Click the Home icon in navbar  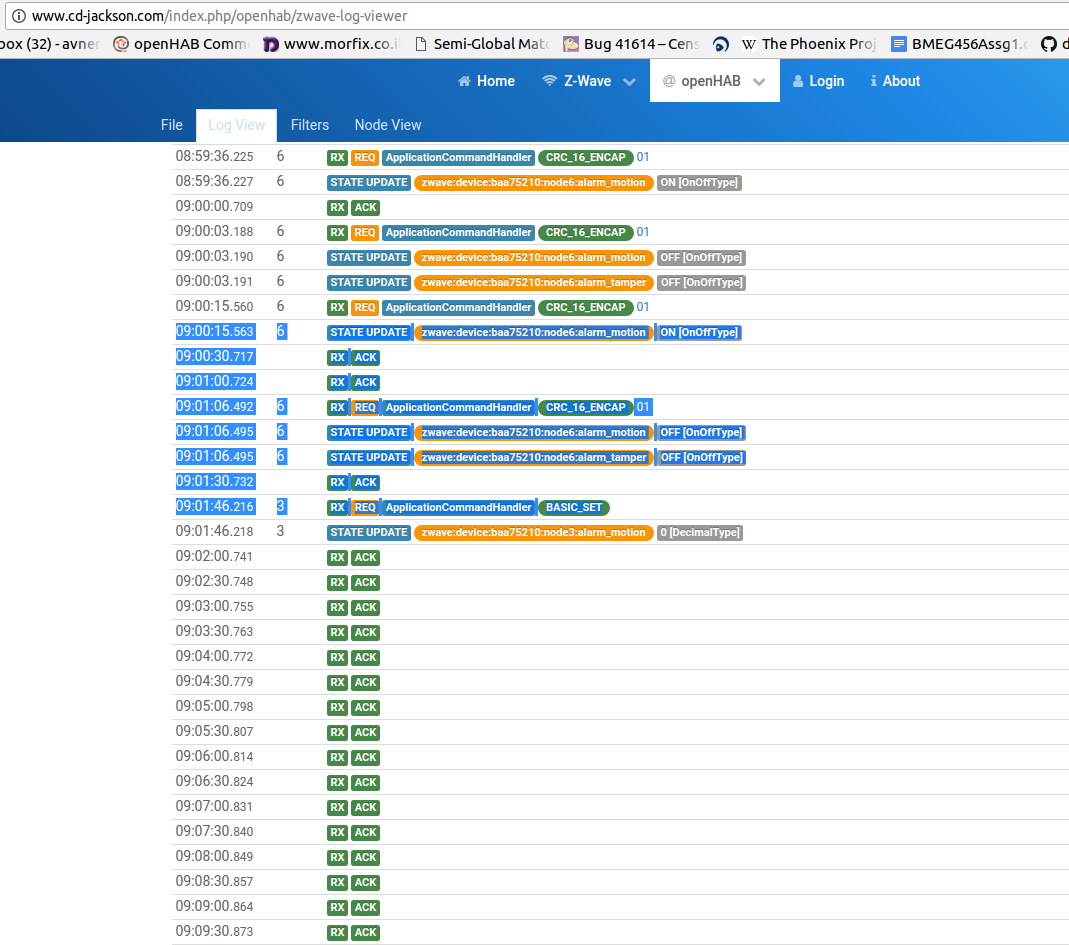[x=464, y=81]
